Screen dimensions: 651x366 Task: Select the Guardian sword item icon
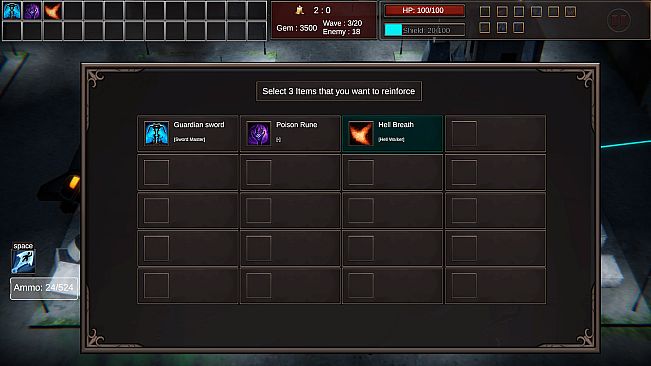click(156, 133)
